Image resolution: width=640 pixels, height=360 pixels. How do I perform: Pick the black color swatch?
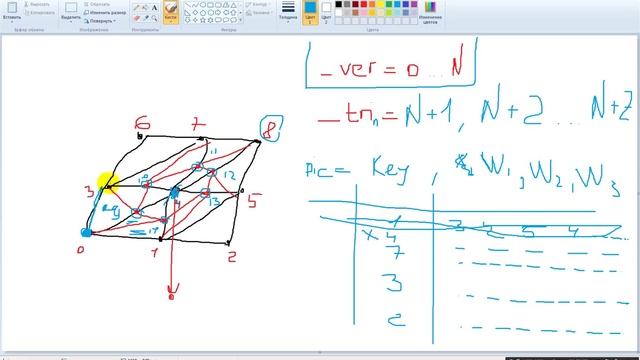(338, 5)
